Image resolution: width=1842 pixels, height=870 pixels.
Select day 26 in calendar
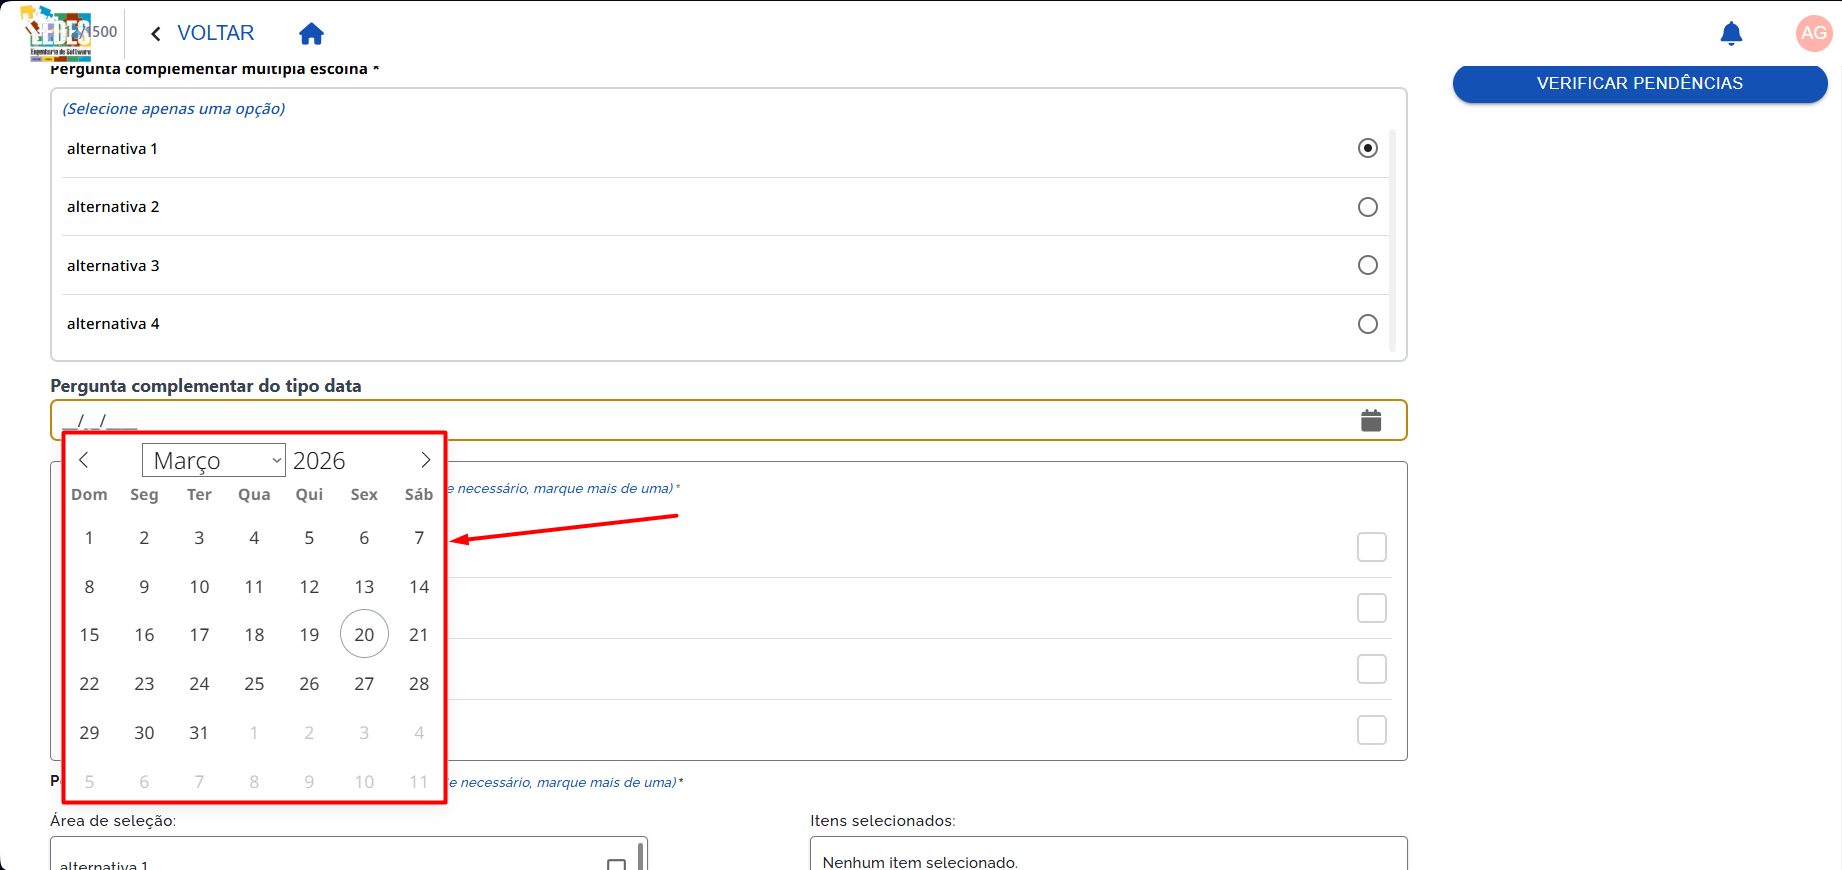[x=309, y=684]
